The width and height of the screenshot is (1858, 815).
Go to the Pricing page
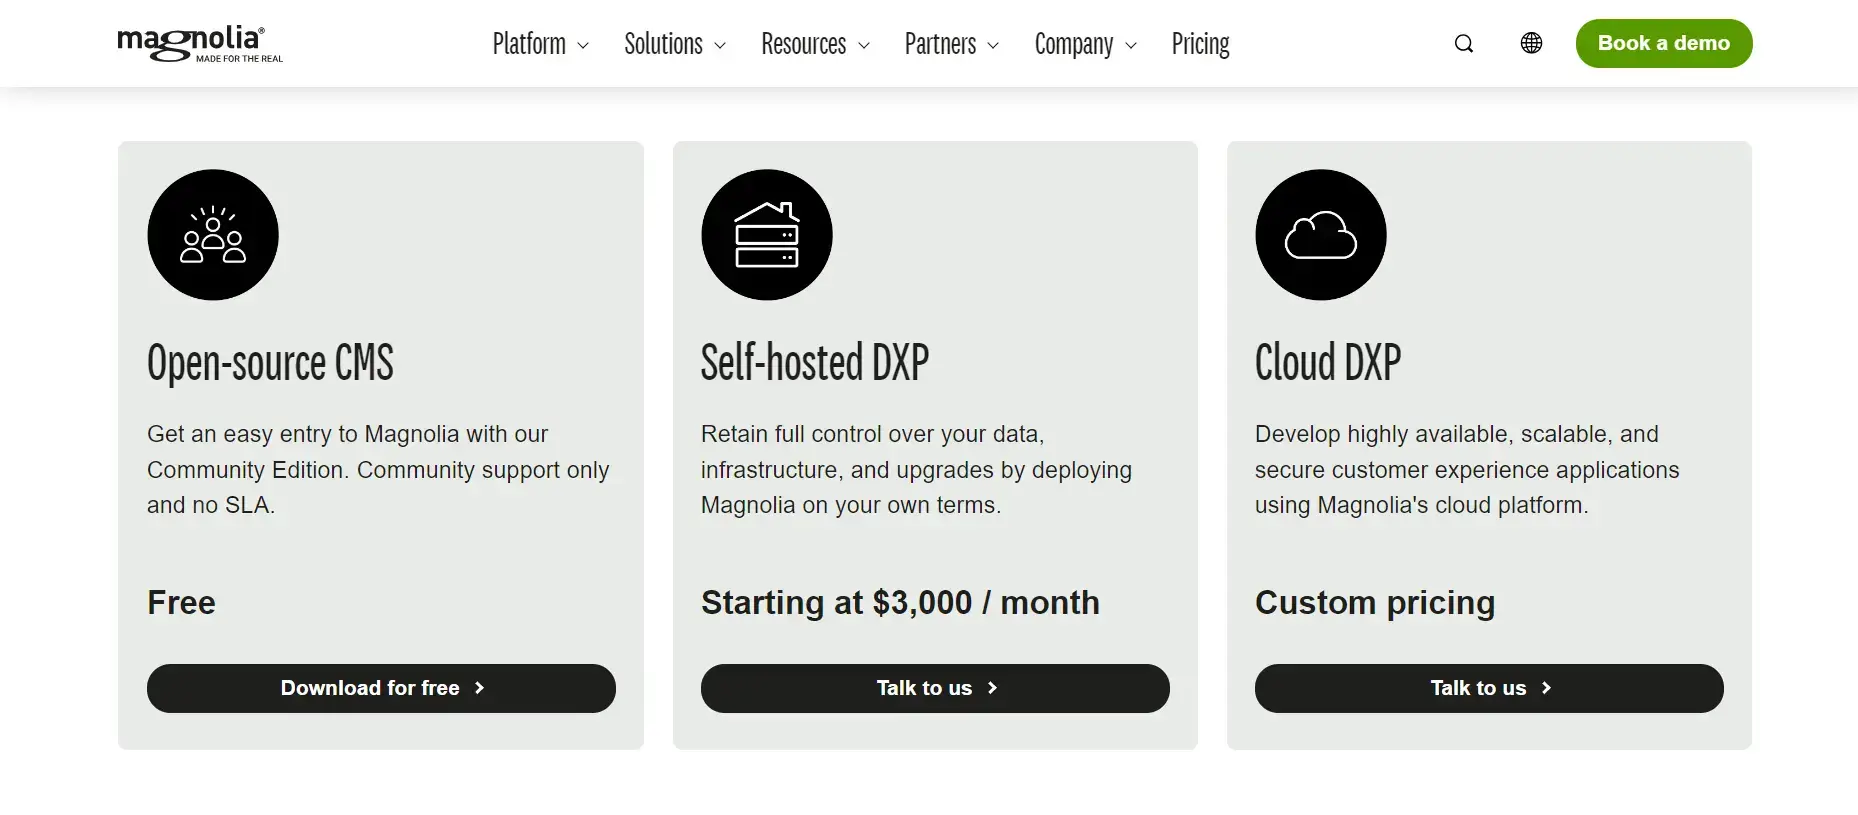pyautogui.click(x=1201, y=44)
